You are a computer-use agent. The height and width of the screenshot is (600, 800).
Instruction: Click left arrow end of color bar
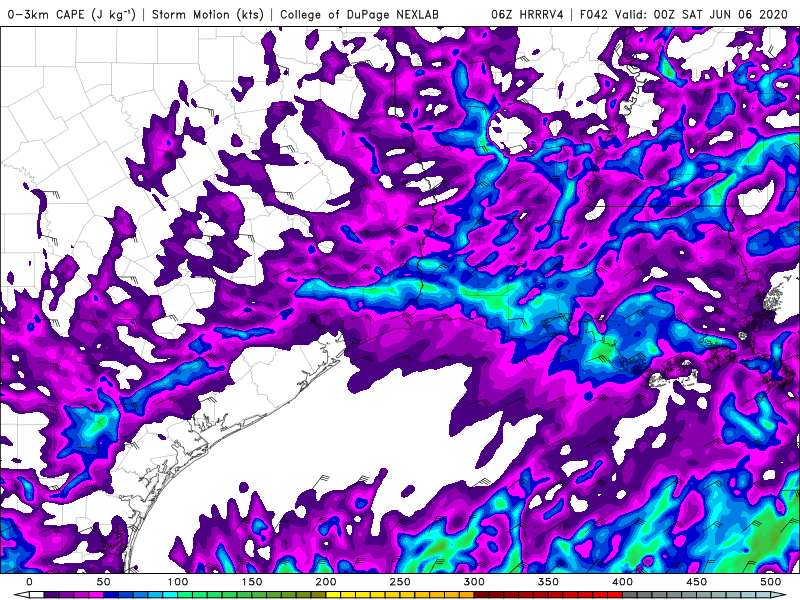21,594
